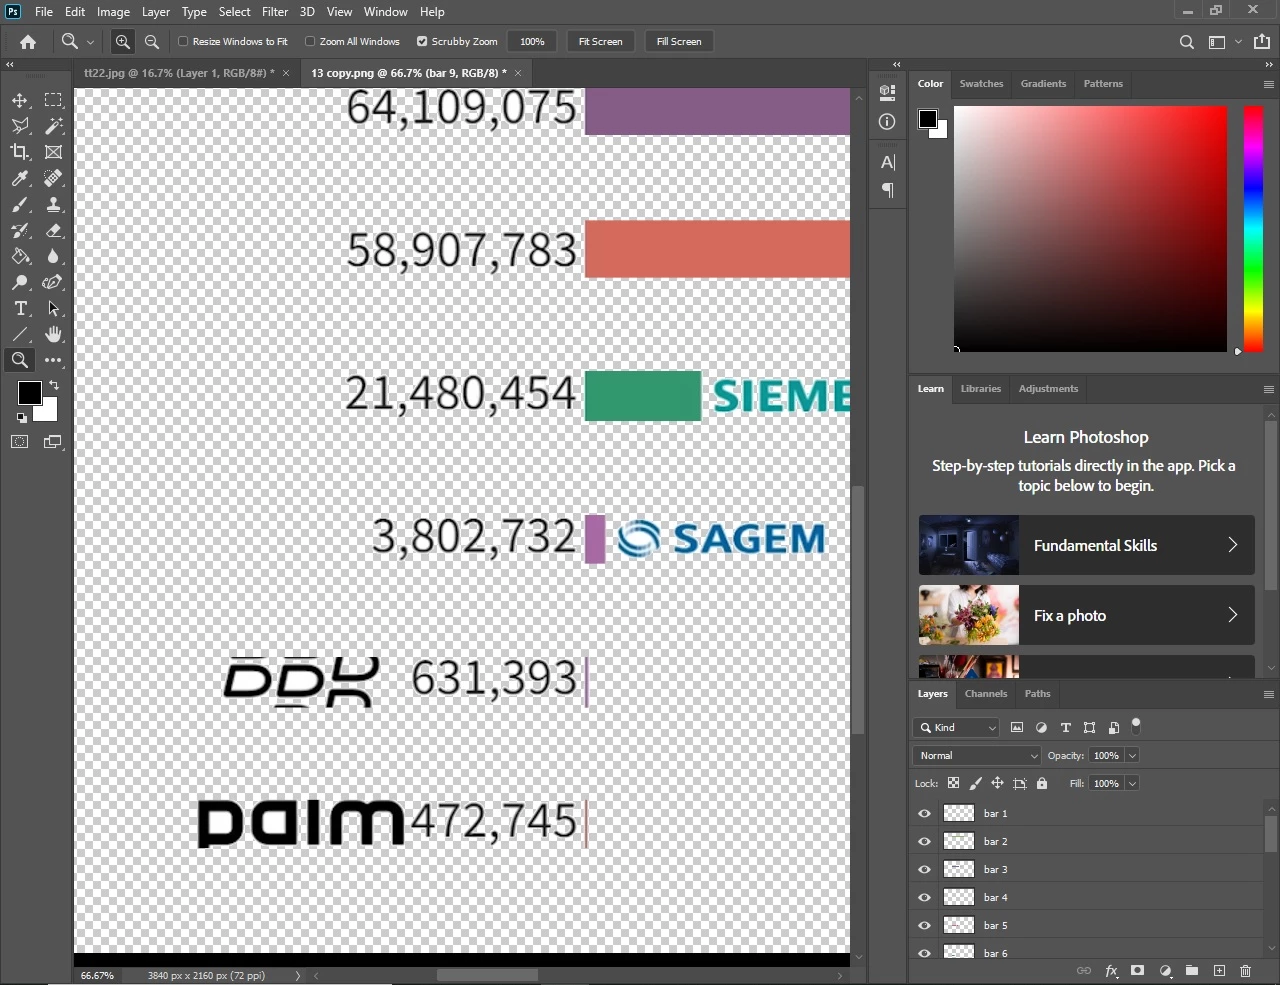Screen dimensions: 1280x985
Task: Select the Hand tool
Action: point(53,334)
